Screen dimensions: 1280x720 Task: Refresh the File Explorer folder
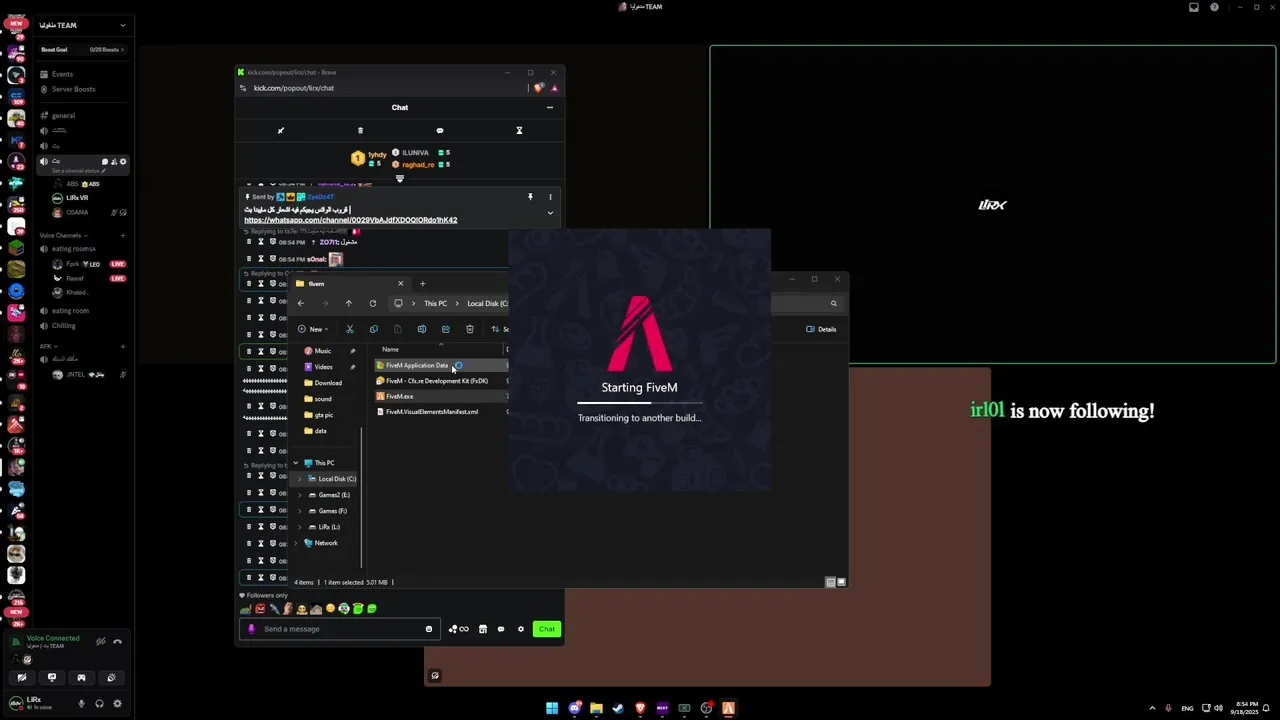click(x=373, y=304)
